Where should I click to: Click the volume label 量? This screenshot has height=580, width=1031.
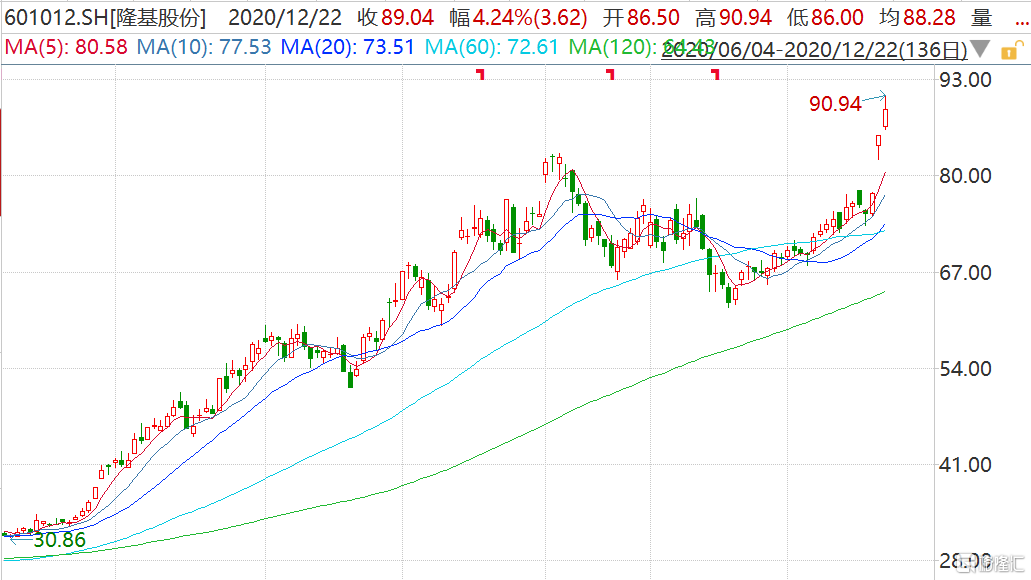pos(981,18)
